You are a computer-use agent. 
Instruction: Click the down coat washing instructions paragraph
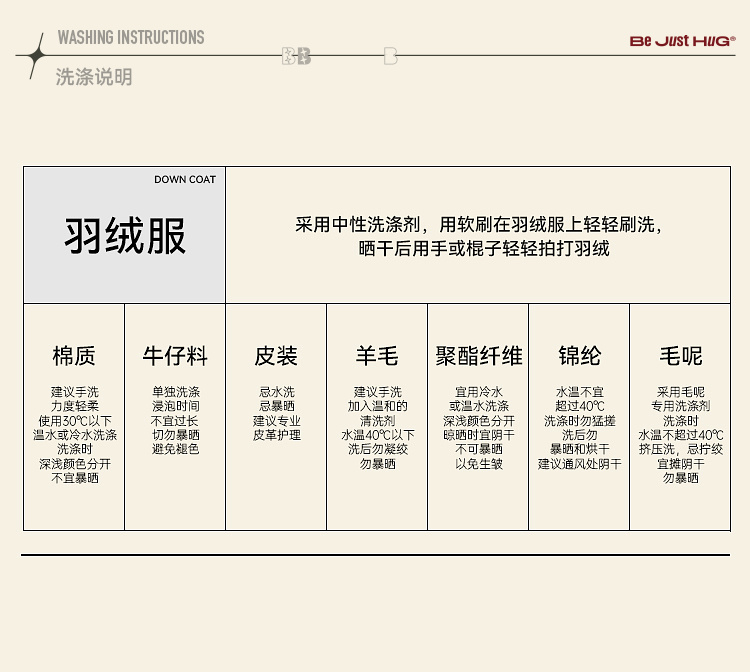pos(477,236)
